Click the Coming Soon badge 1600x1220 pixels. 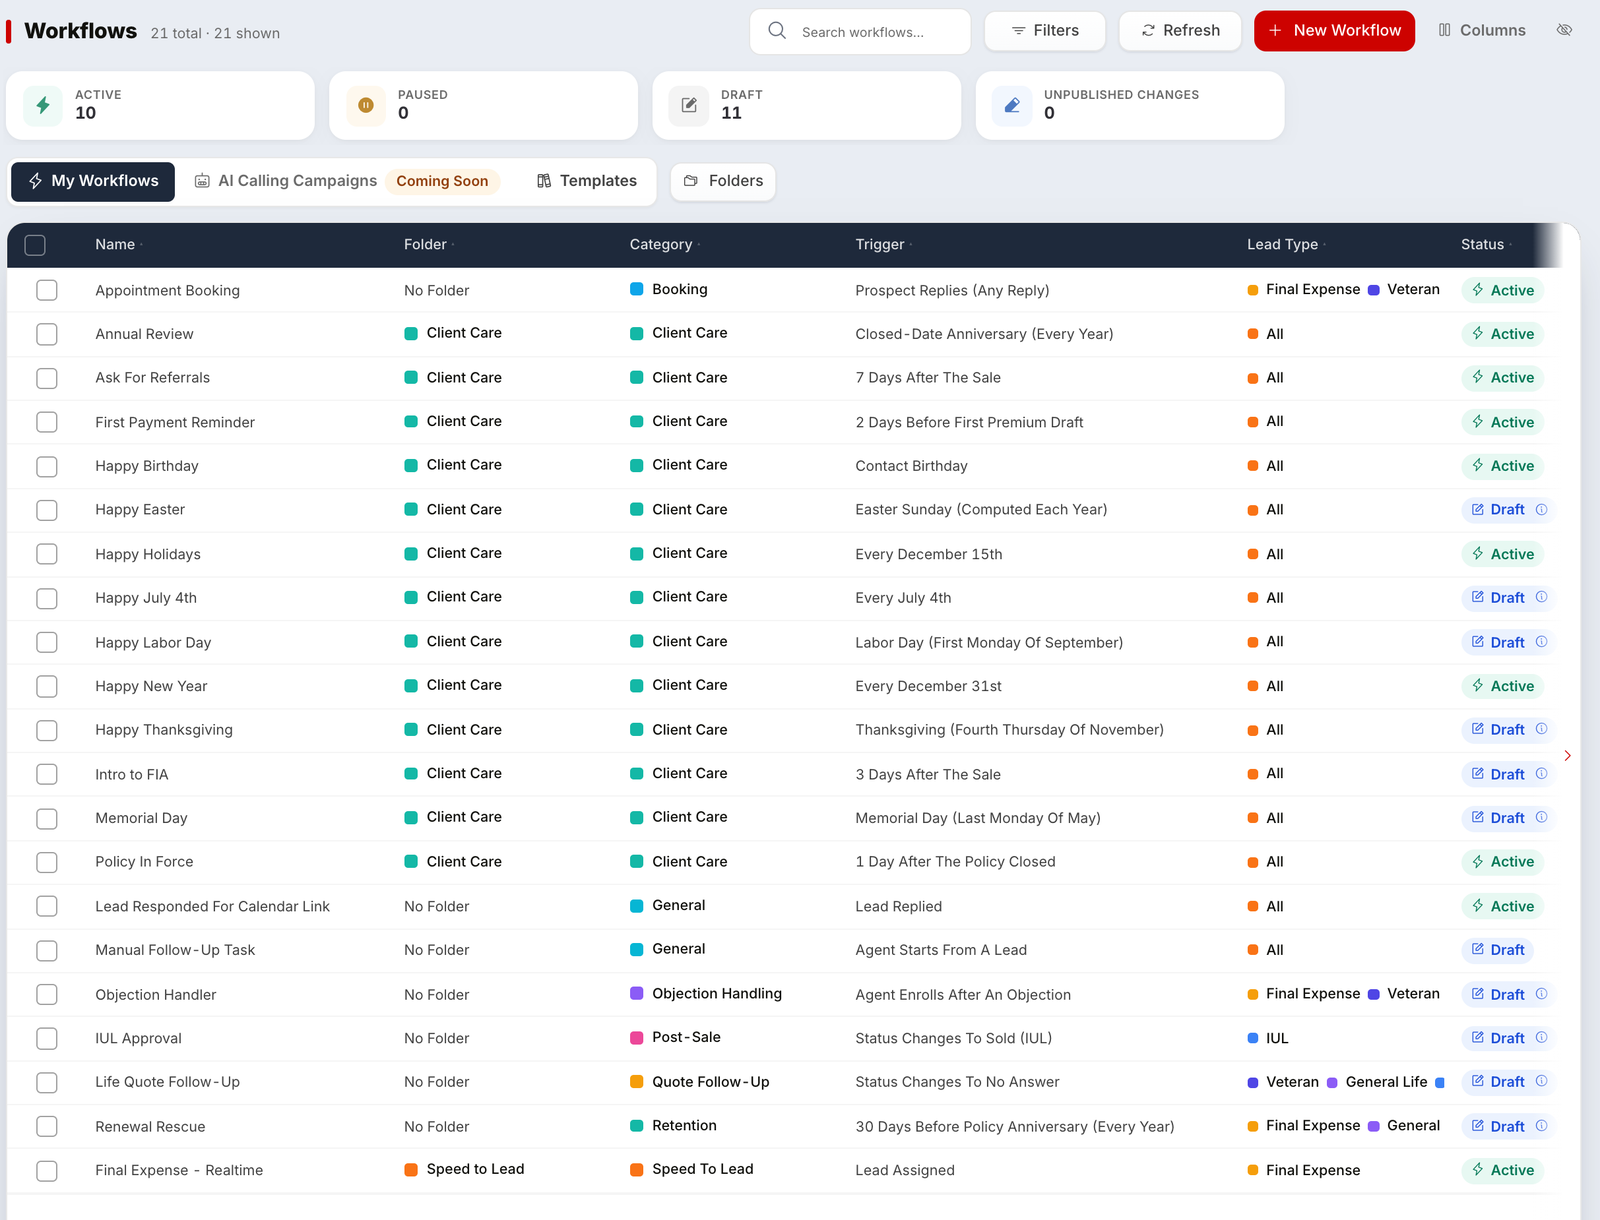442,181
